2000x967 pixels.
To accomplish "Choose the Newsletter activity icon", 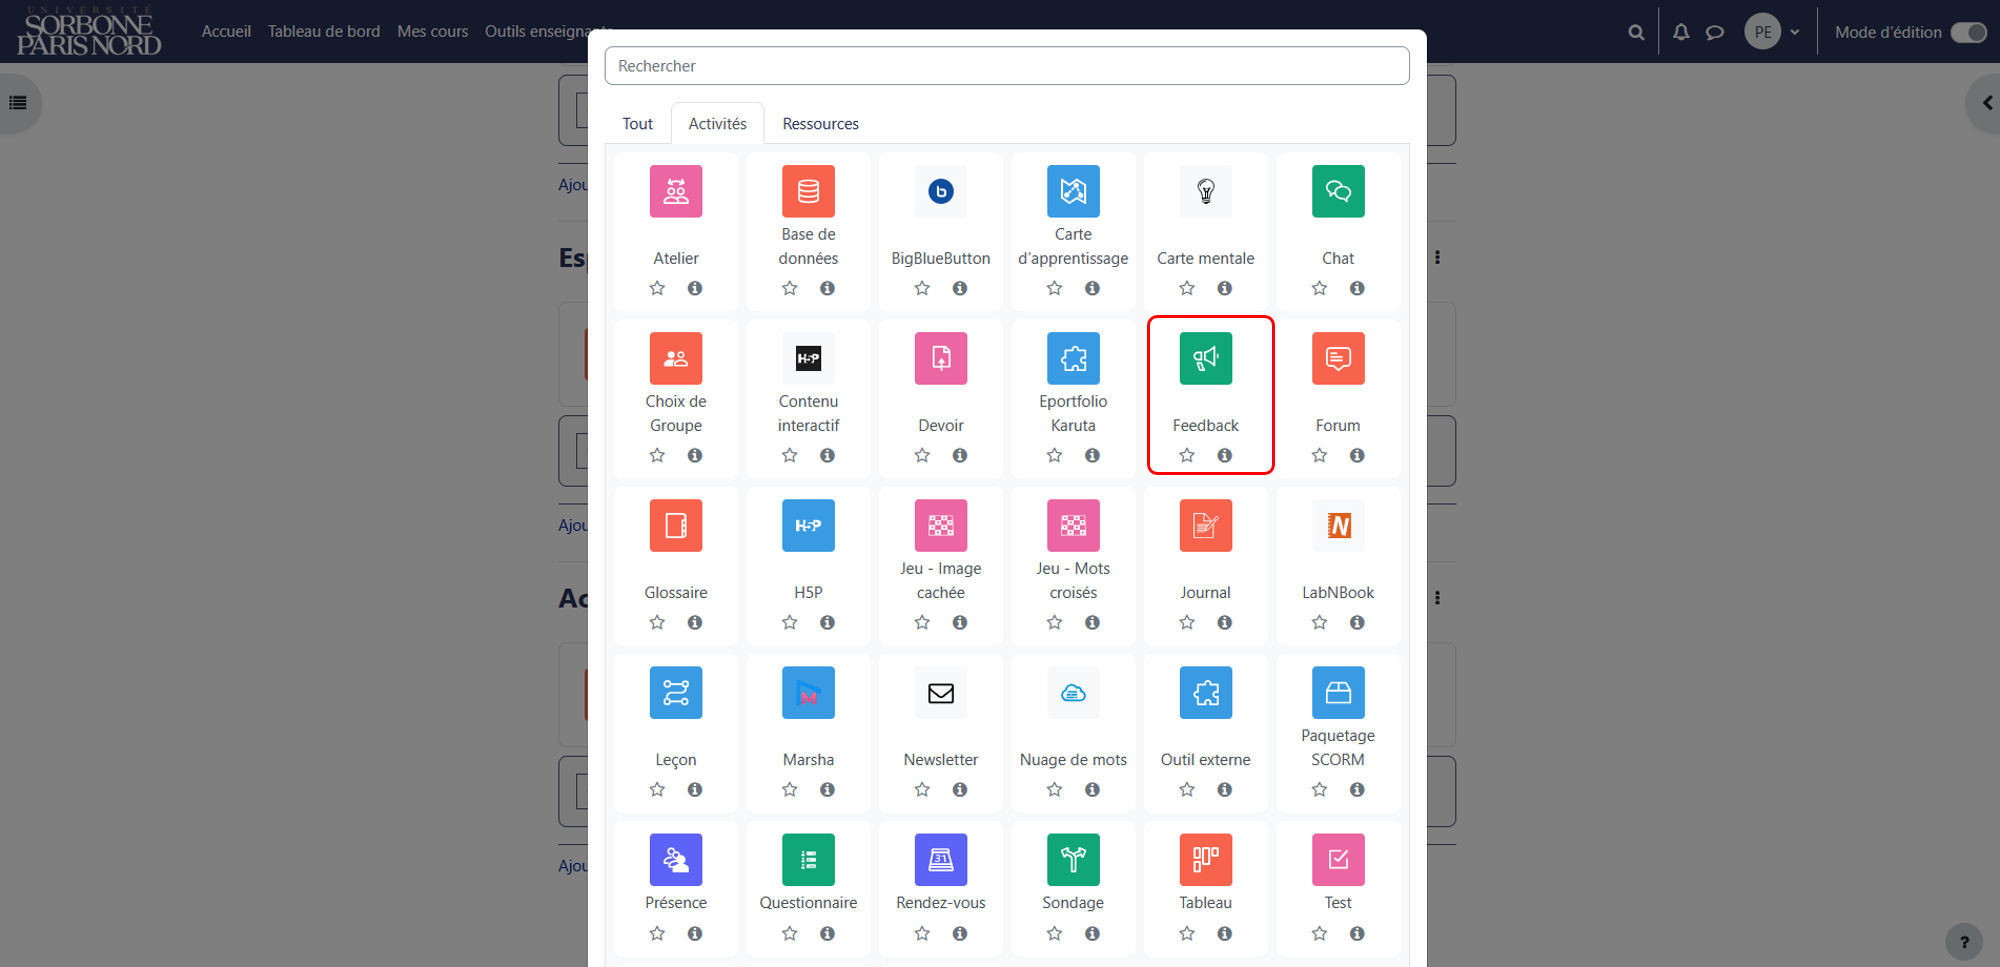I will [940, 692].
